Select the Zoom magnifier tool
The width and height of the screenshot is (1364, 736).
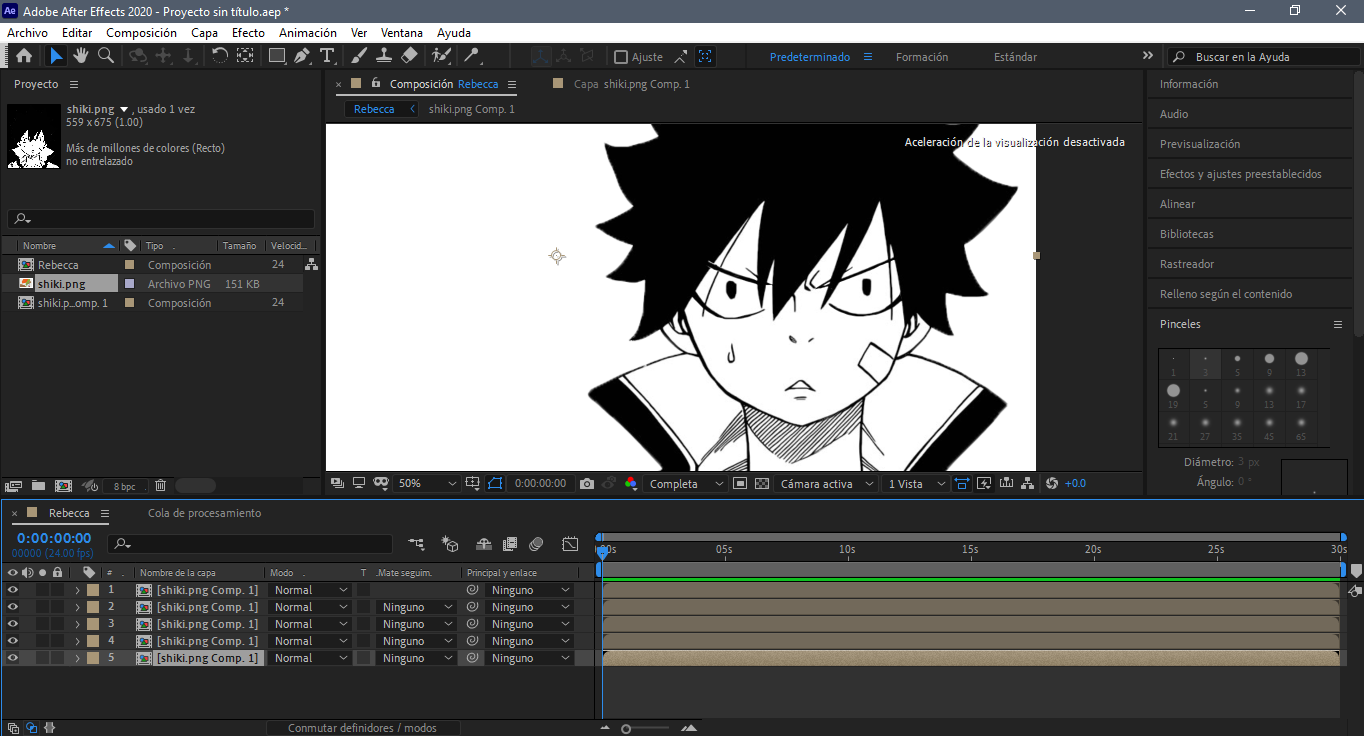105,56
